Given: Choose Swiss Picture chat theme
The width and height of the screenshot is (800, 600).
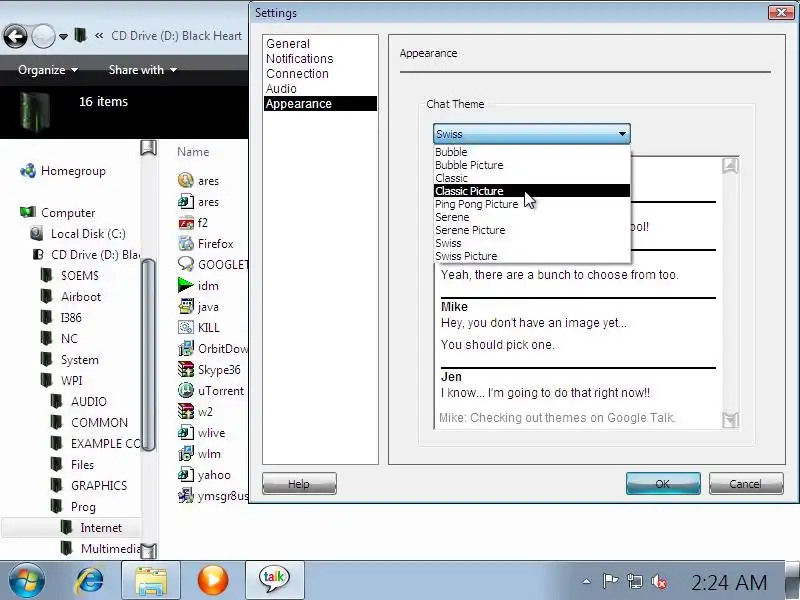Looking at the screenshot, I should (x=532, y=256).
